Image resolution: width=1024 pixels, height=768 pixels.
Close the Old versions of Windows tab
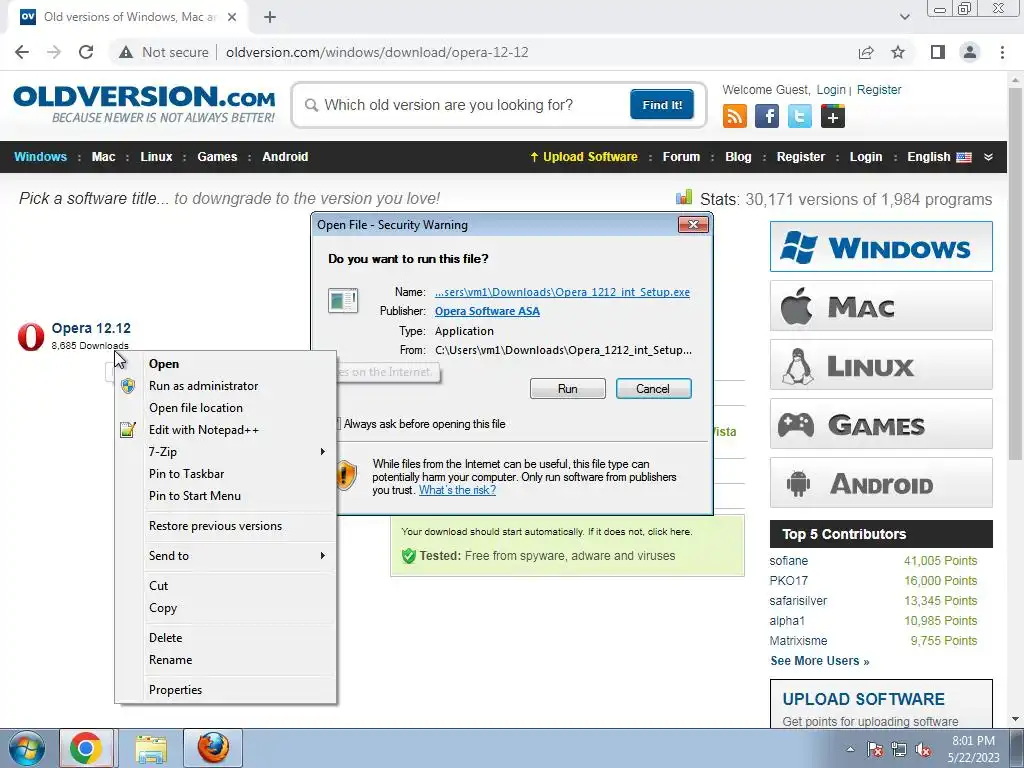click(232, 17)
